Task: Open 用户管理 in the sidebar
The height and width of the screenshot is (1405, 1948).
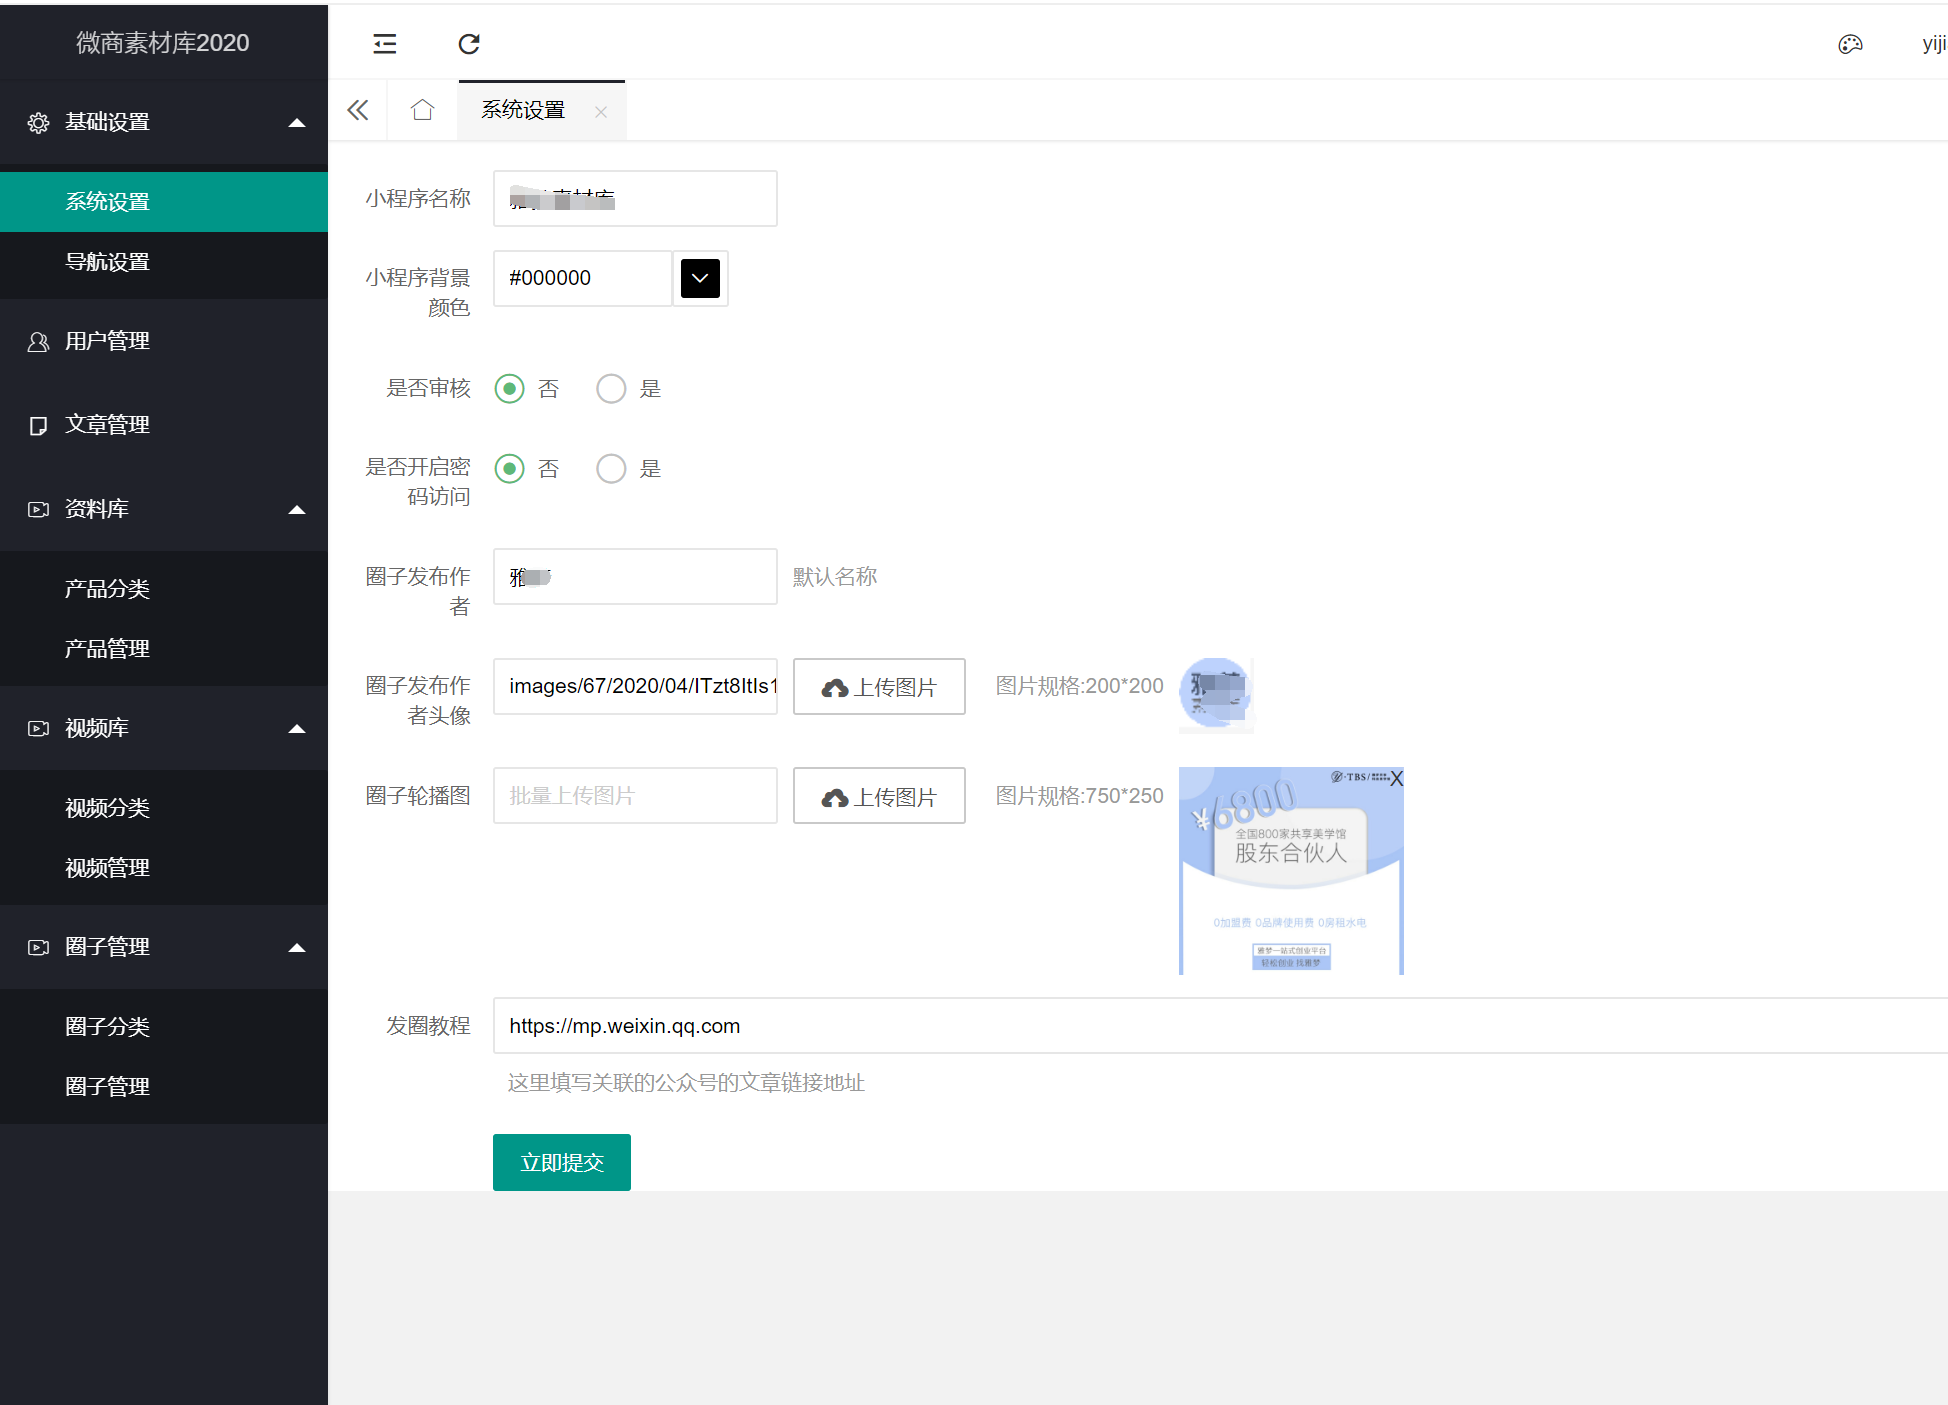Action: coord(164,342)
